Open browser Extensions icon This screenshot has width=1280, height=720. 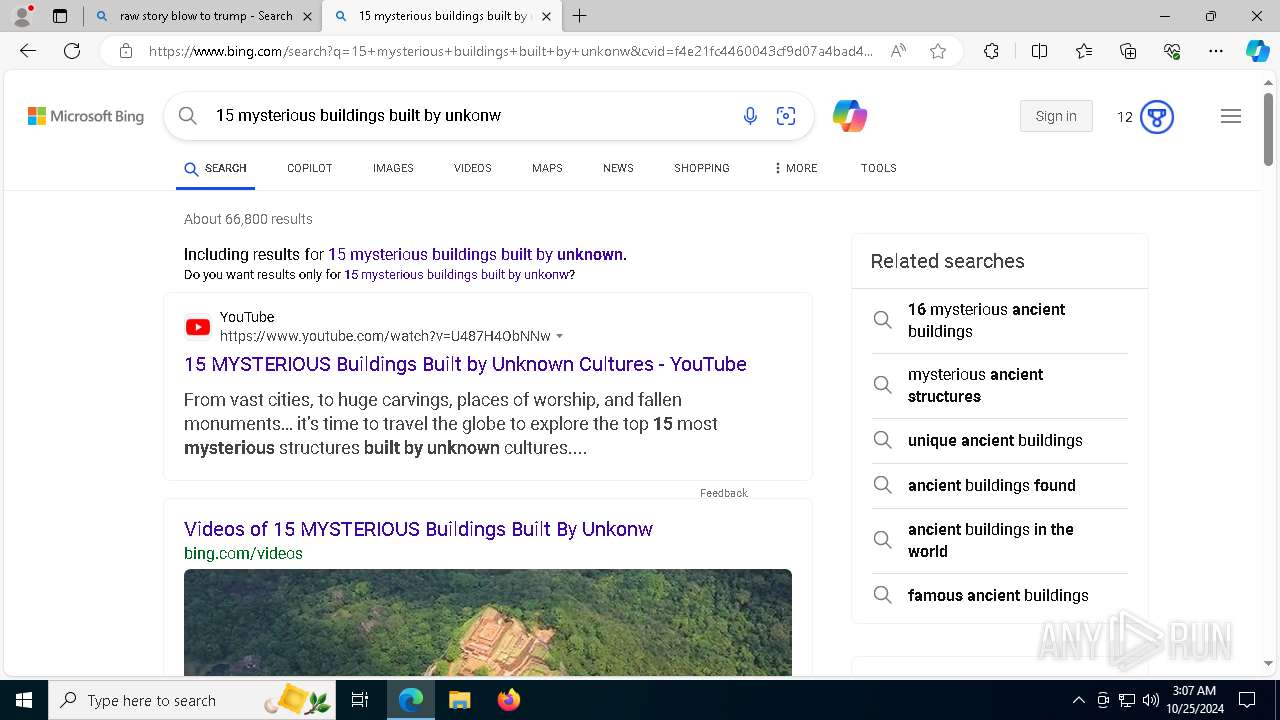[991, 51]
